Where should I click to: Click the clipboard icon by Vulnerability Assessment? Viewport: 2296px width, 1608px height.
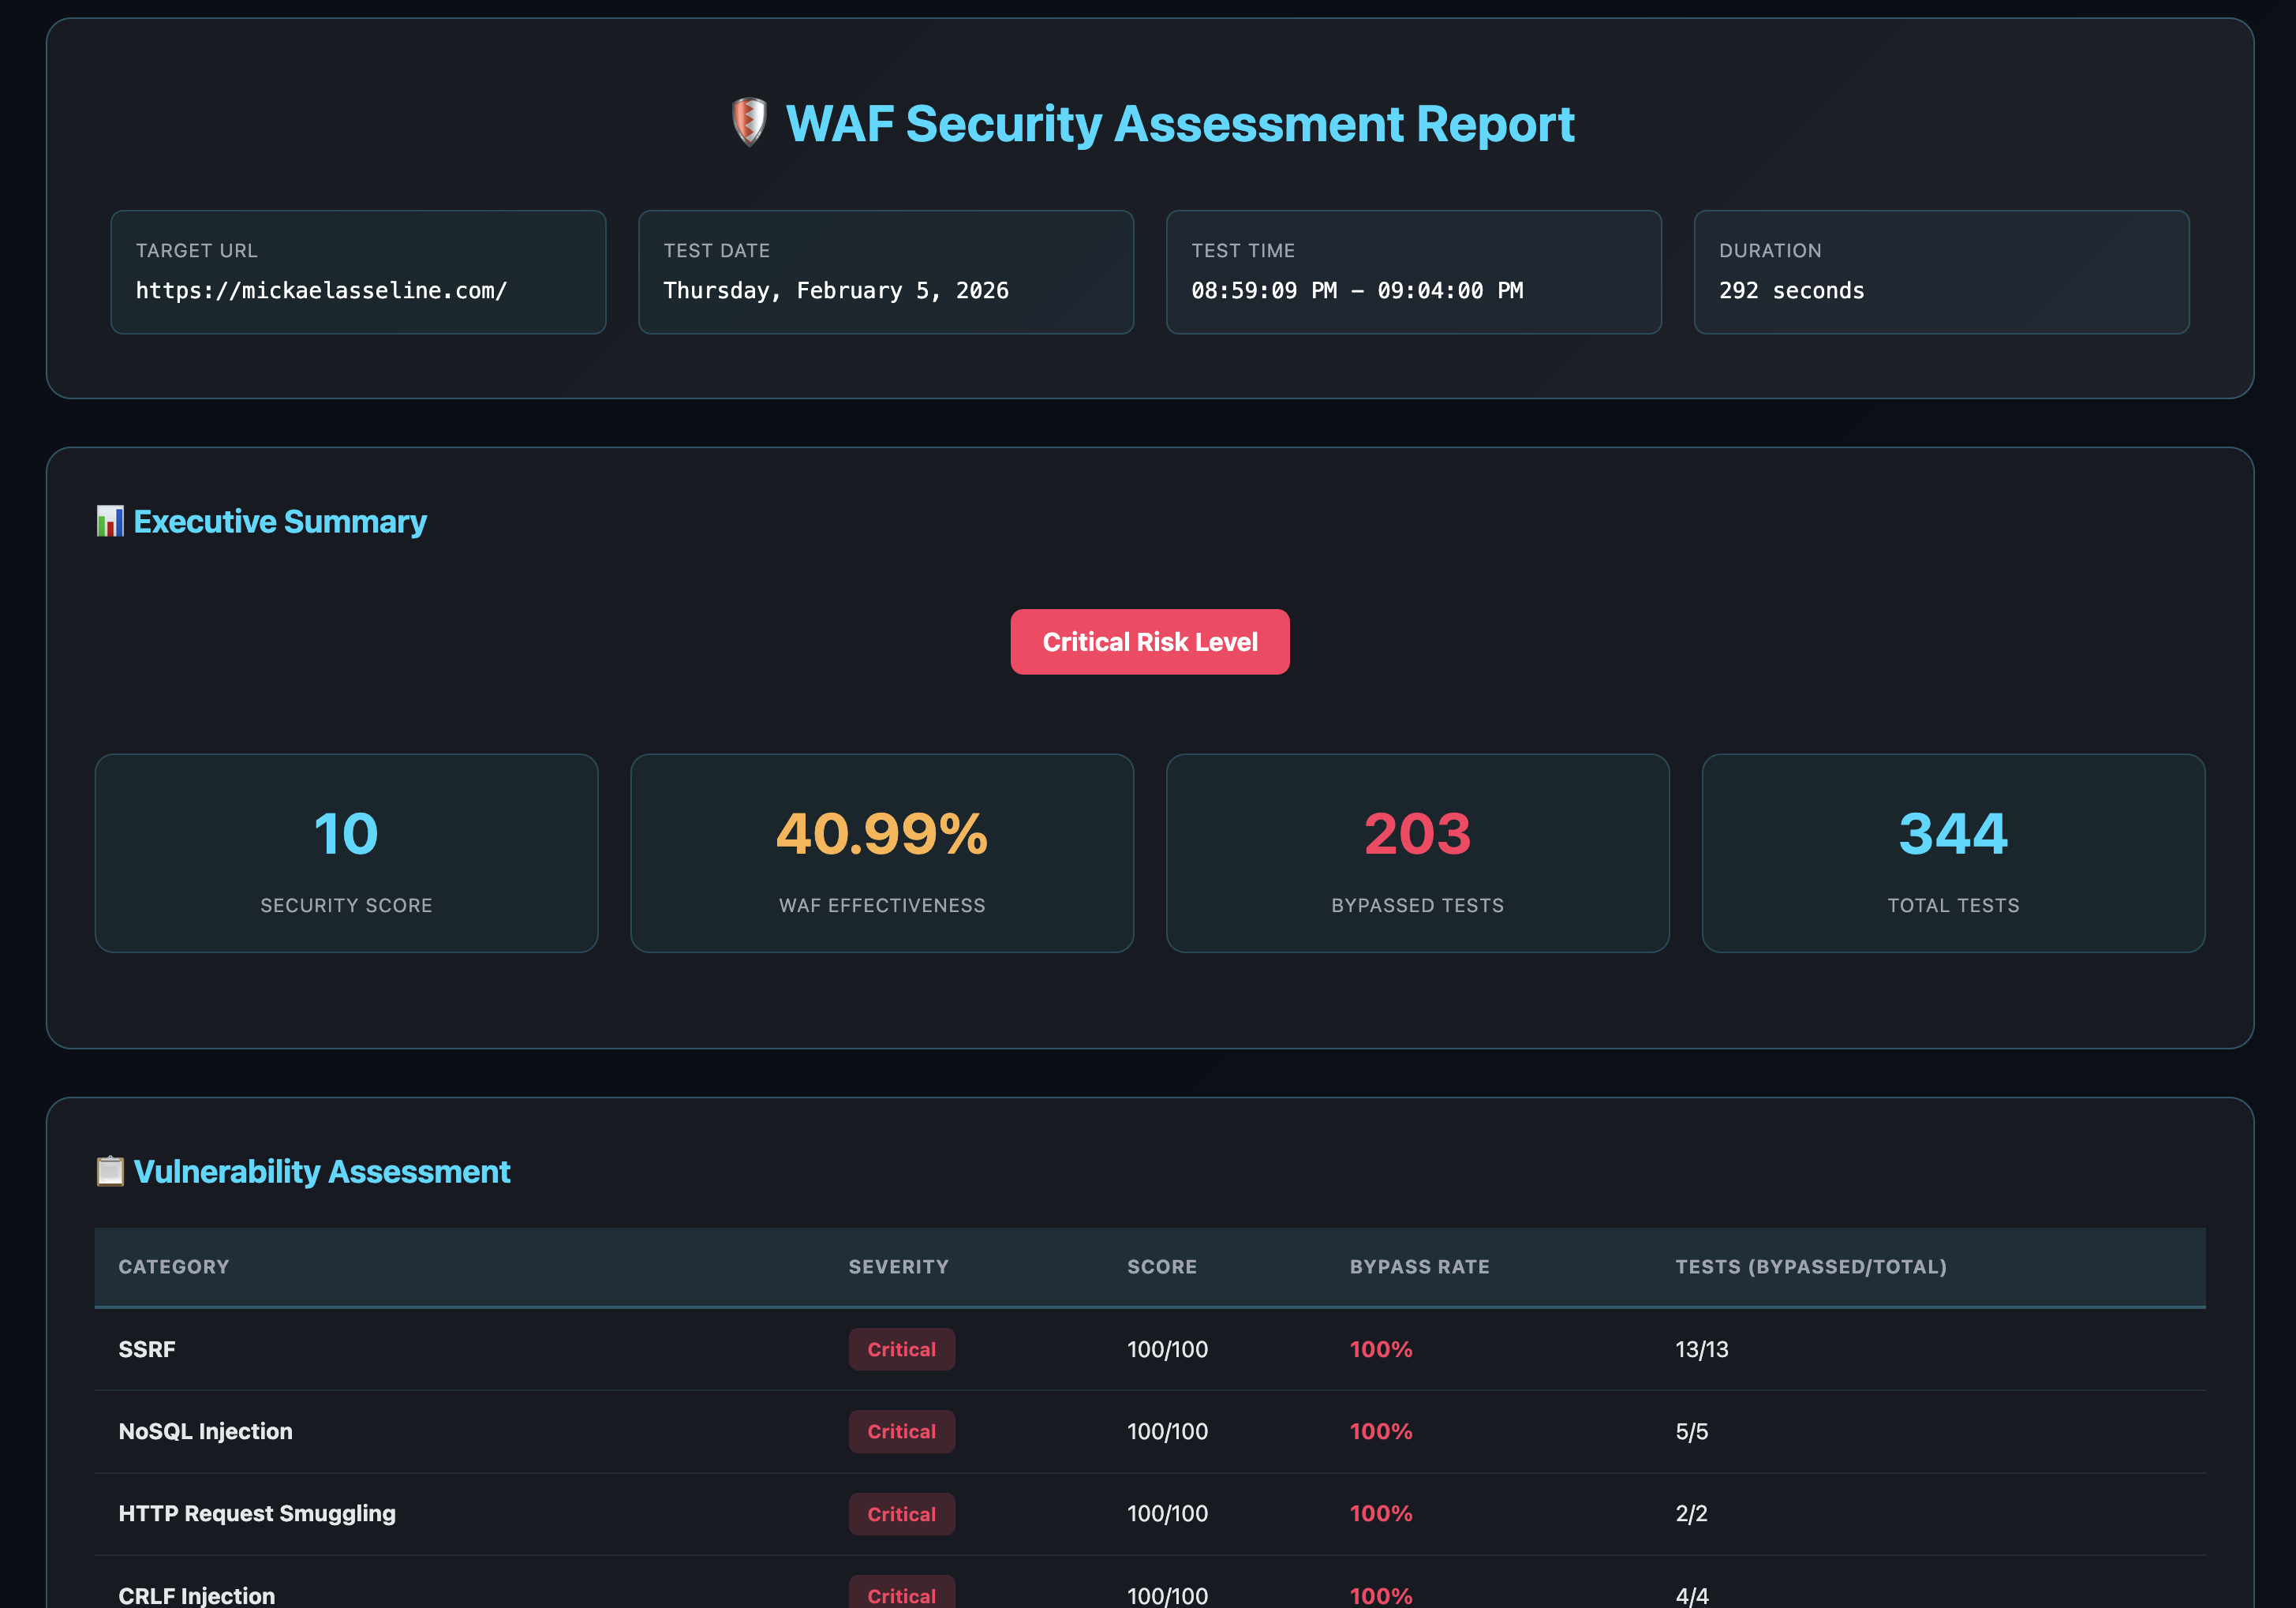pyautogui.click(x=110, y=1171)
